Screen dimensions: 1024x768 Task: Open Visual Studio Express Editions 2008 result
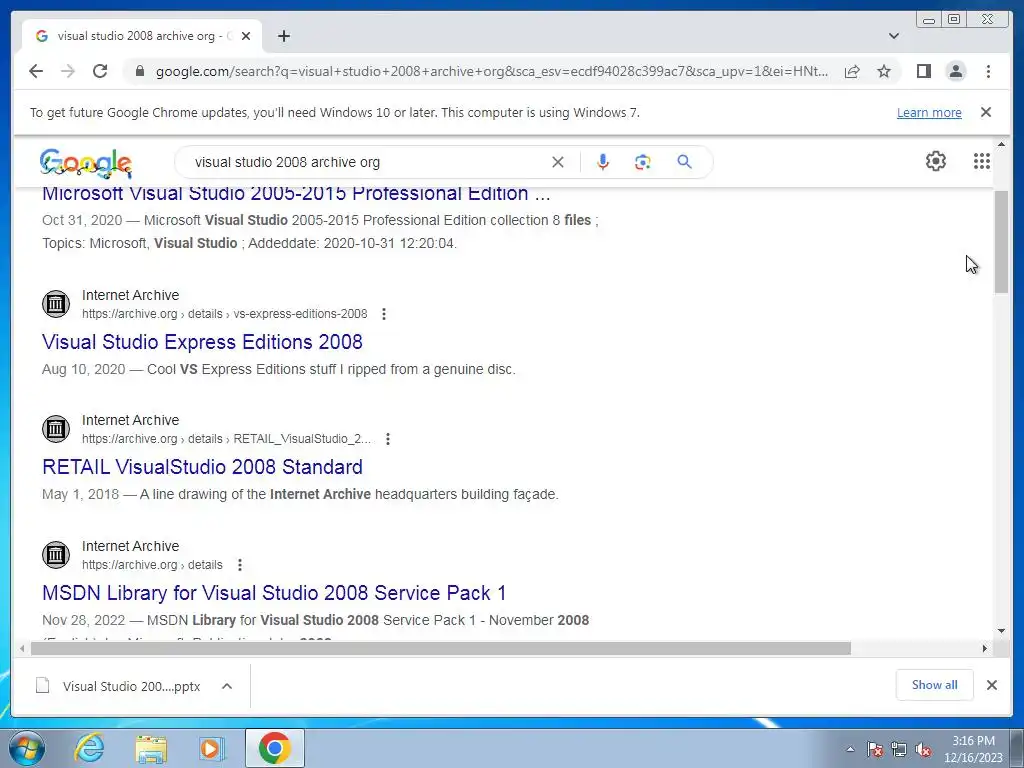tap(202, 342)
